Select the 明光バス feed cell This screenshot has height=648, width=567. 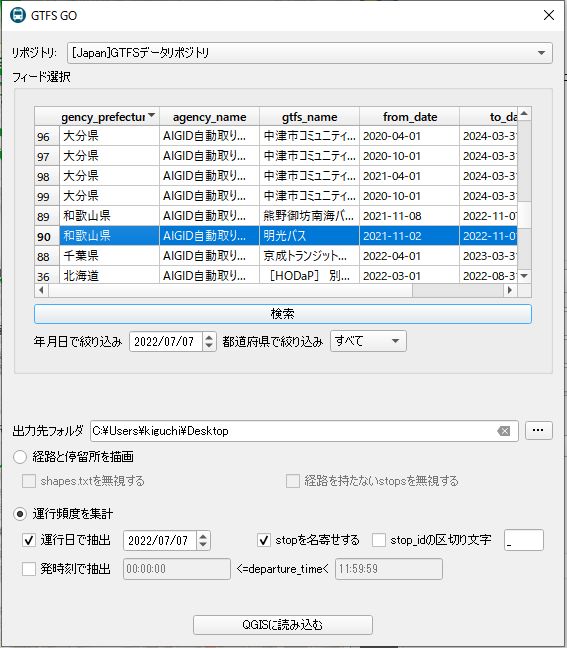click(310, 236)
